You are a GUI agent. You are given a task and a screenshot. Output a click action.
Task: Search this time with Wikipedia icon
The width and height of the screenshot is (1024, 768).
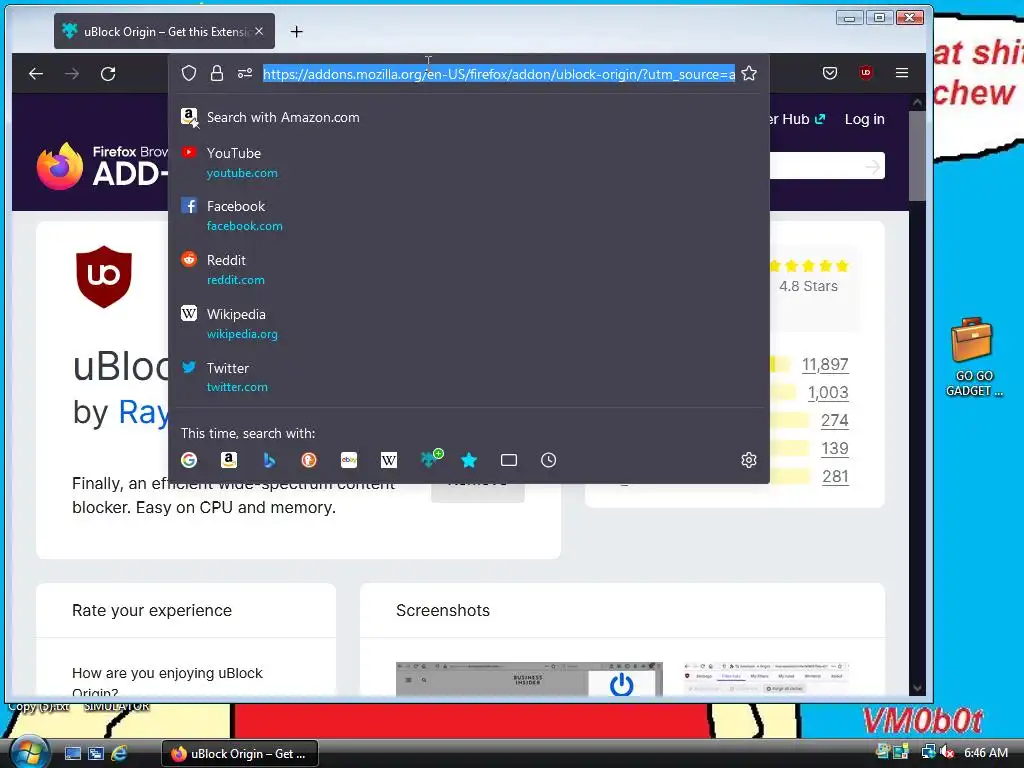[389, 460]
